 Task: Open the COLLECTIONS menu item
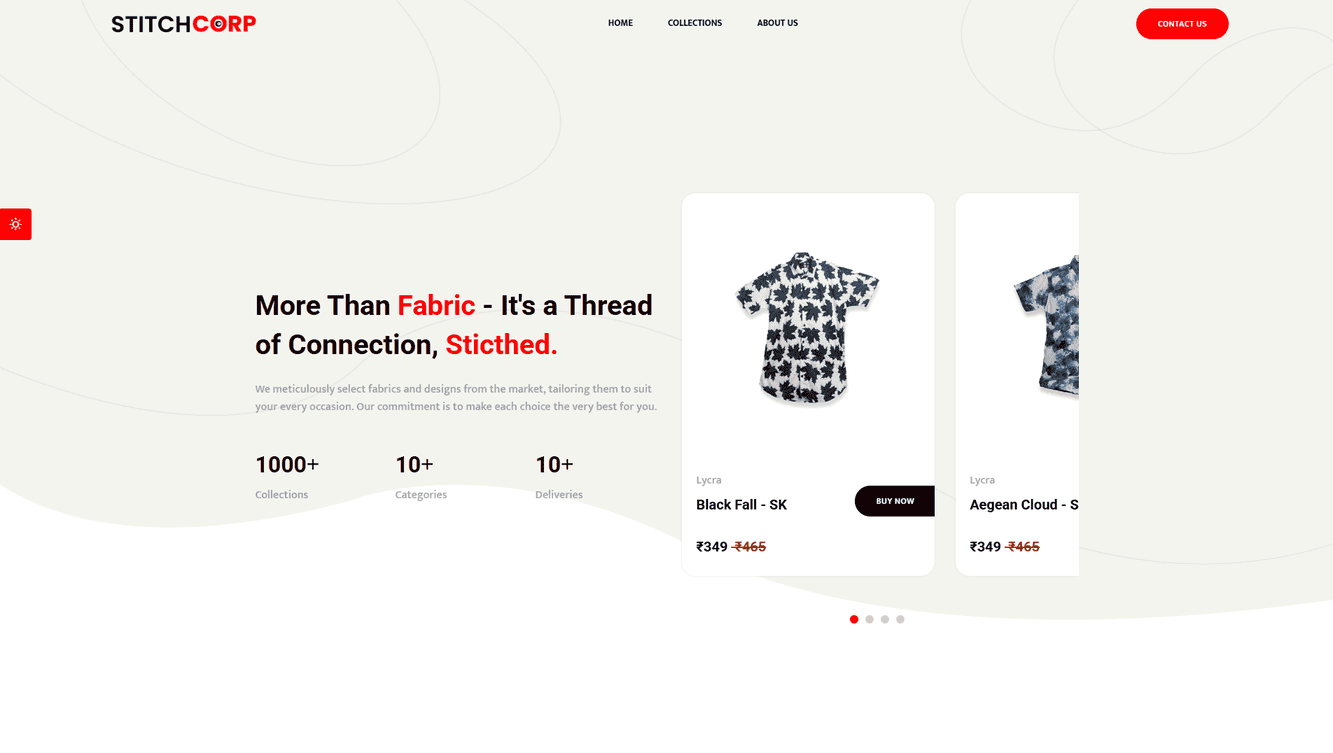pyautogui.click(x=694, y=22)
